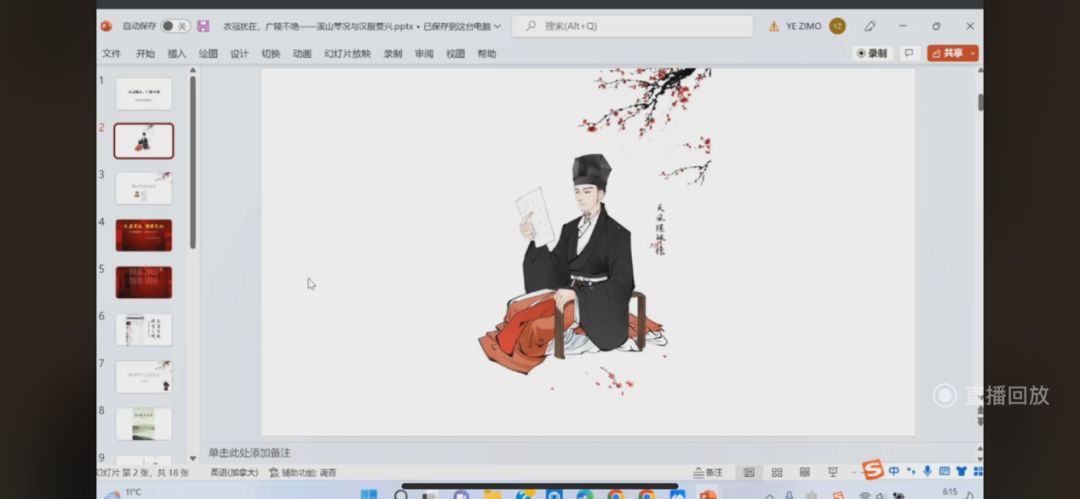Viewport: 1080px width, 499px height.
Task: Select slide 3 thumbnail
Action: click(x=144, y=188)
